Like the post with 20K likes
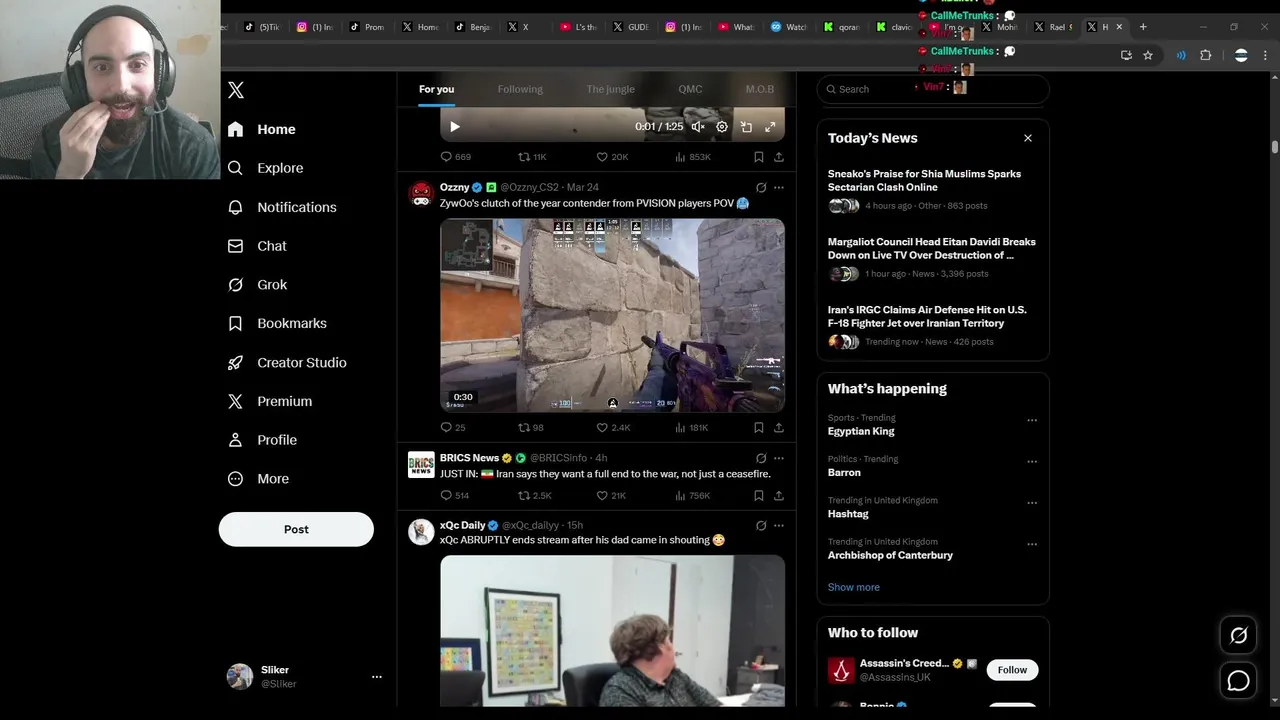This screenshot has height=720, width=1280. 612,157
